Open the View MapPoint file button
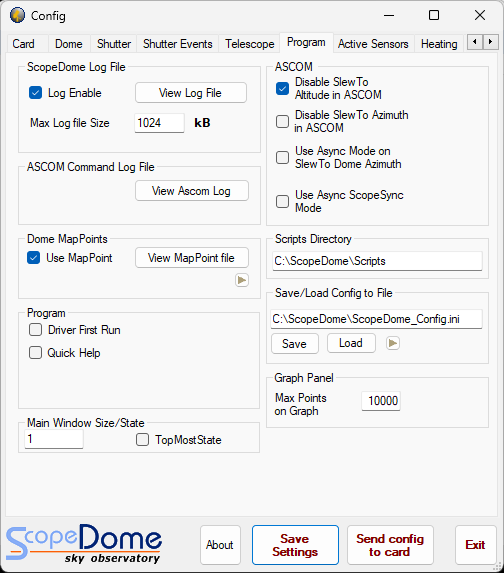Viewport: 504px width, 573px height. 192,258
